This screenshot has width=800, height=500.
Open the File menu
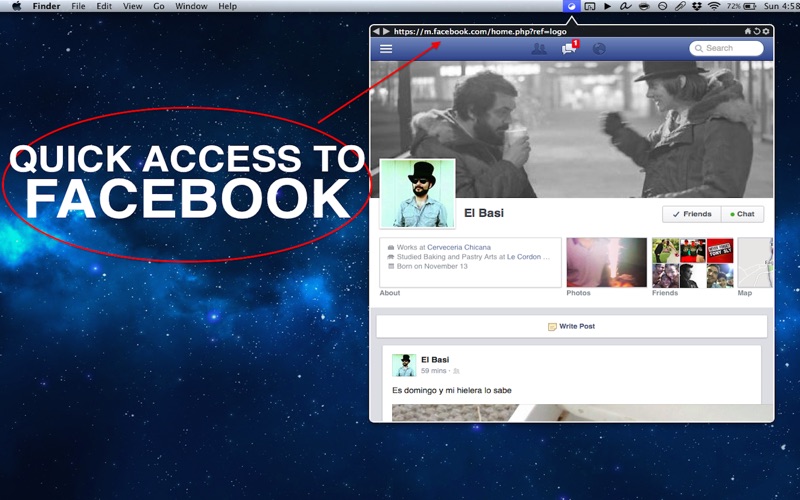(x=78, y=6)
